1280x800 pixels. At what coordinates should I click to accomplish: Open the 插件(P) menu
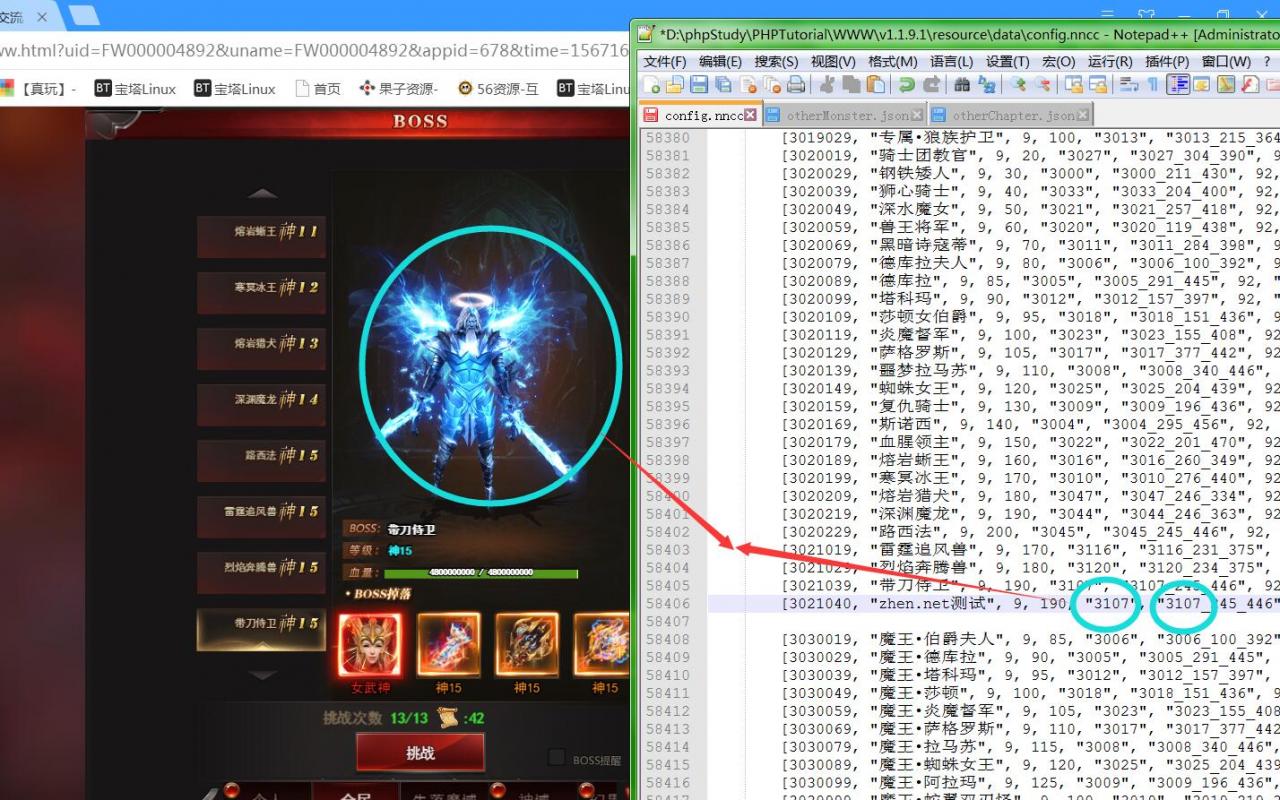click(x=1167, y=61)
